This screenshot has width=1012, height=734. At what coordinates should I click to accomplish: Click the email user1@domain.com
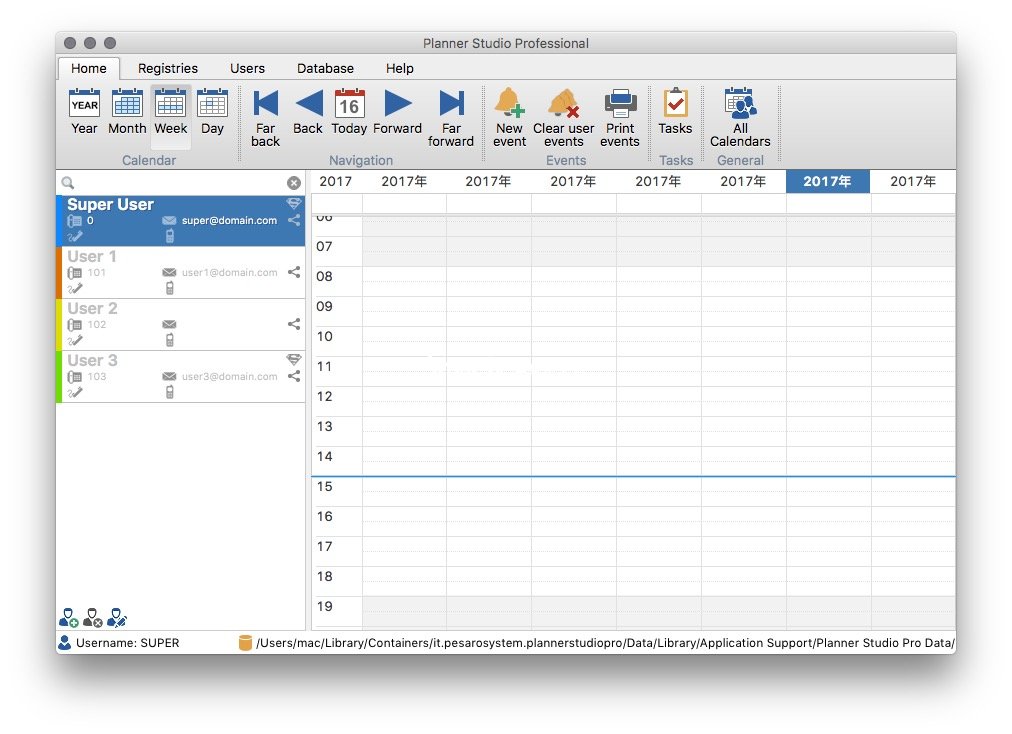click(x=229, y=272)
